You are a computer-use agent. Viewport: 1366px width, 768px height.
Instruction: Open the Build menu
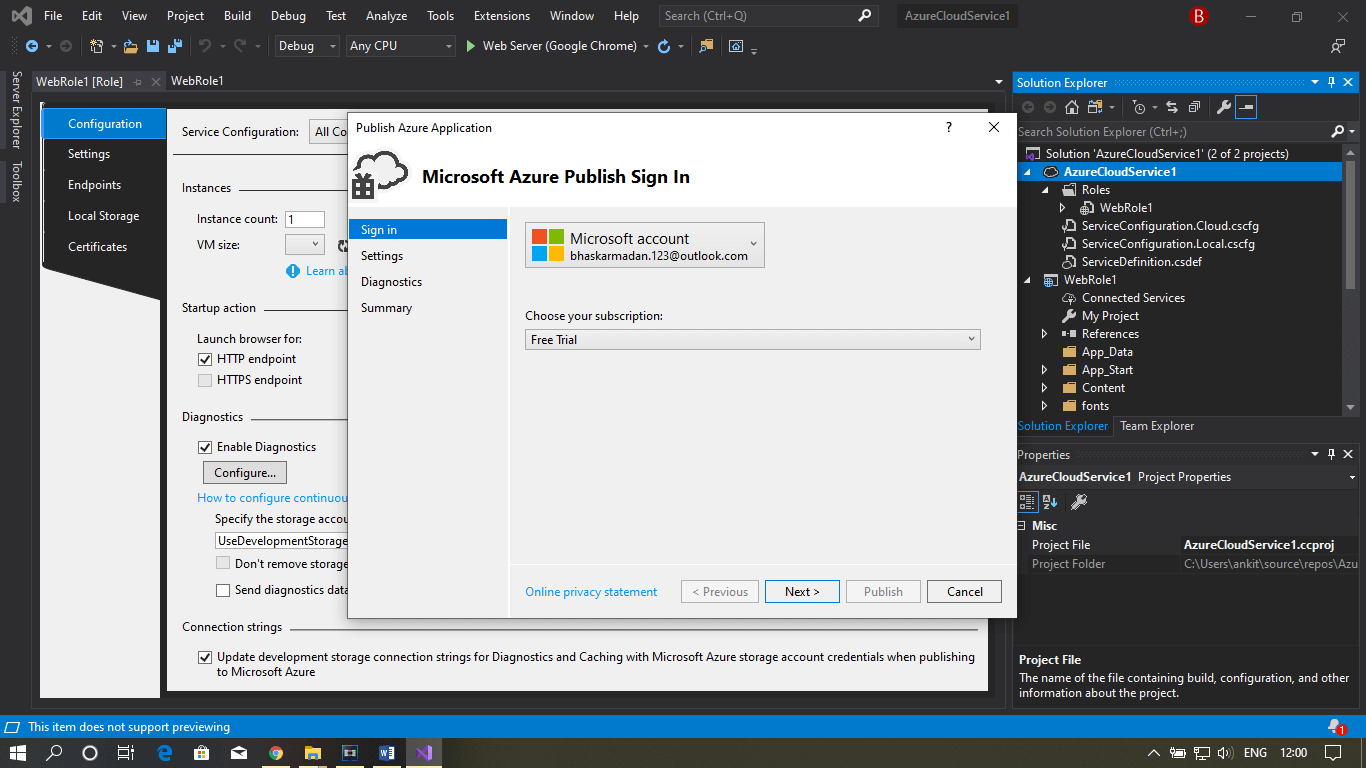coord(237,16)
